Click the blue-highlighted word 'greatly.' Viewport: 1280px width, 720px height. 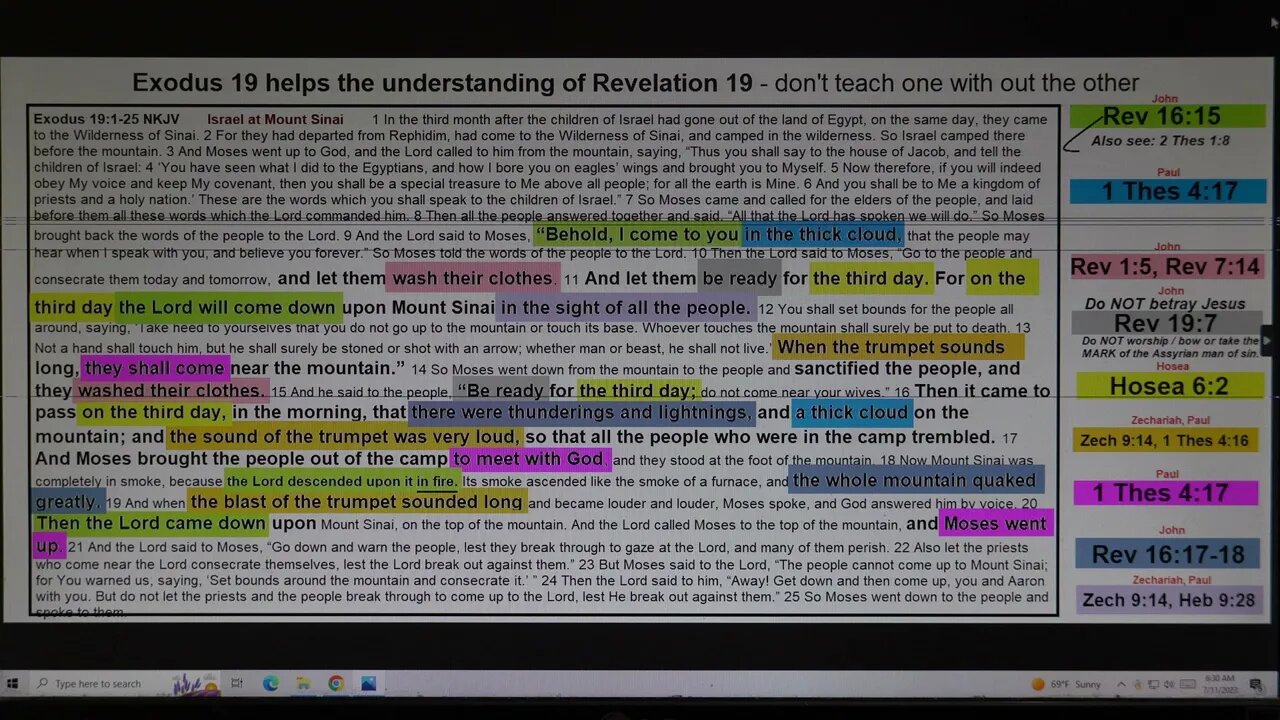(68, 502)
